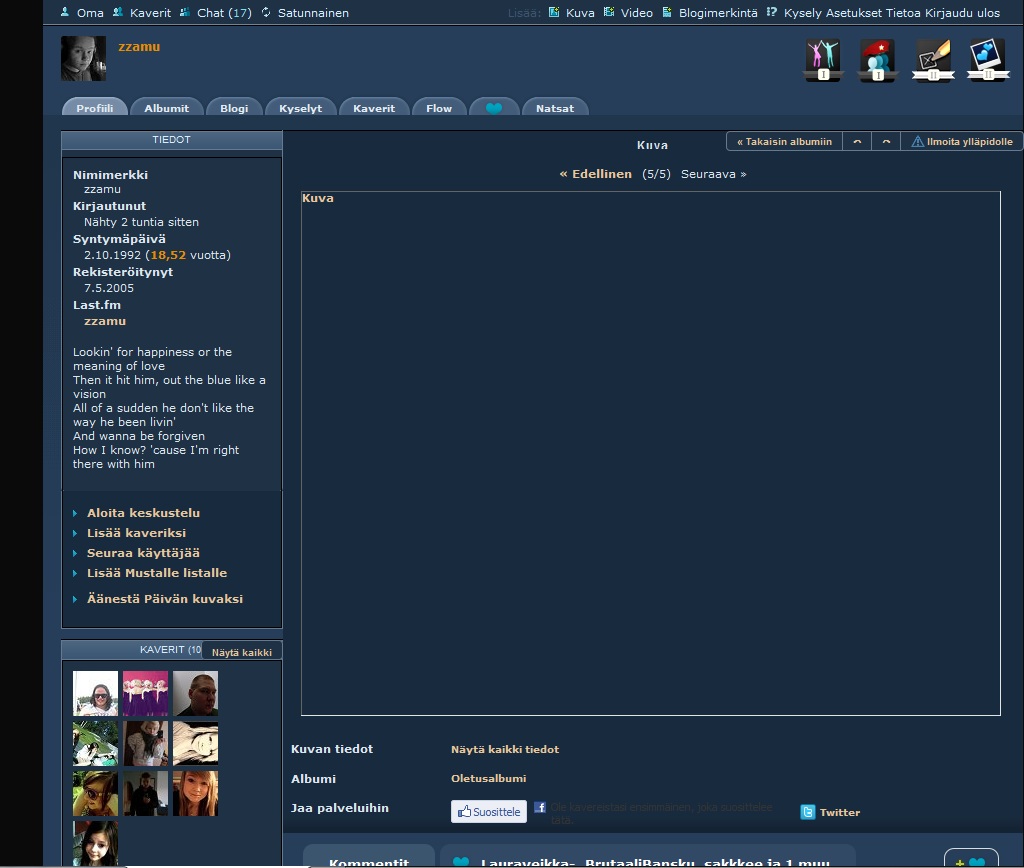Viewport: 1024px width, 868px height.
Task: Click the red beret friends badge icon
Action: (878, 59)
